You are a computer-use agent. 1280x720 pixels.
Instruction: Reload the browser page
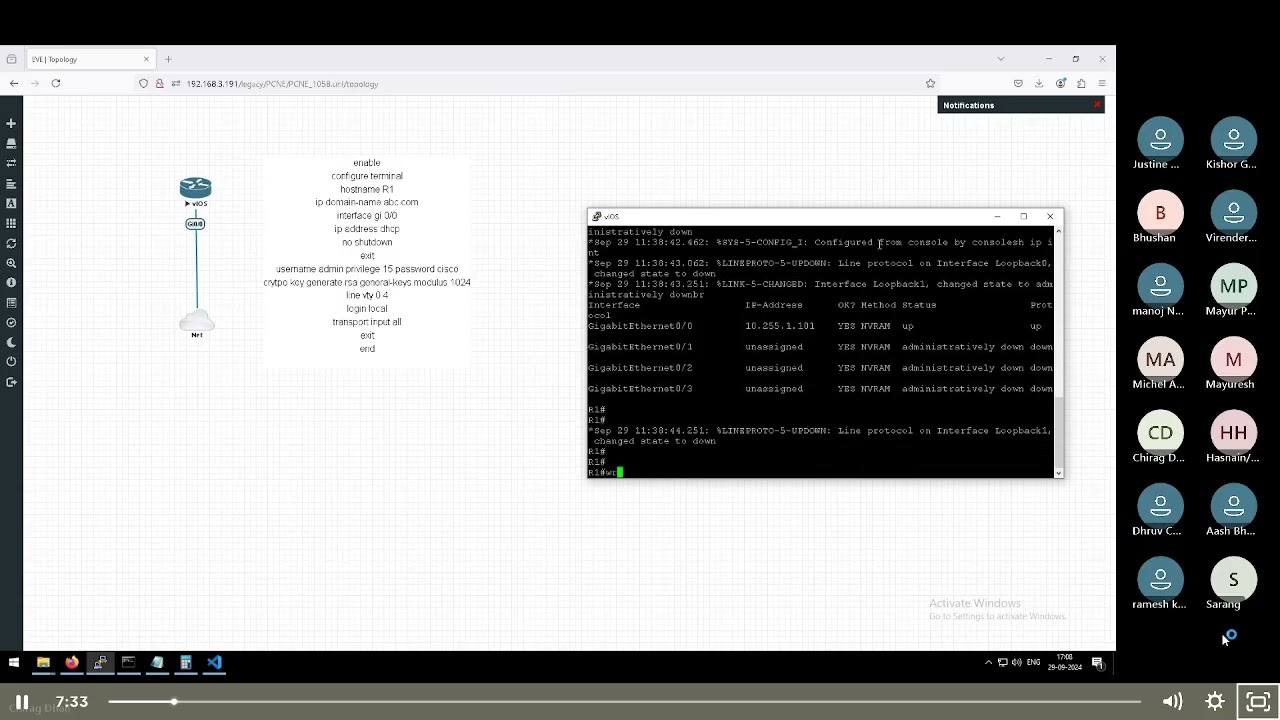pos(56,84)
